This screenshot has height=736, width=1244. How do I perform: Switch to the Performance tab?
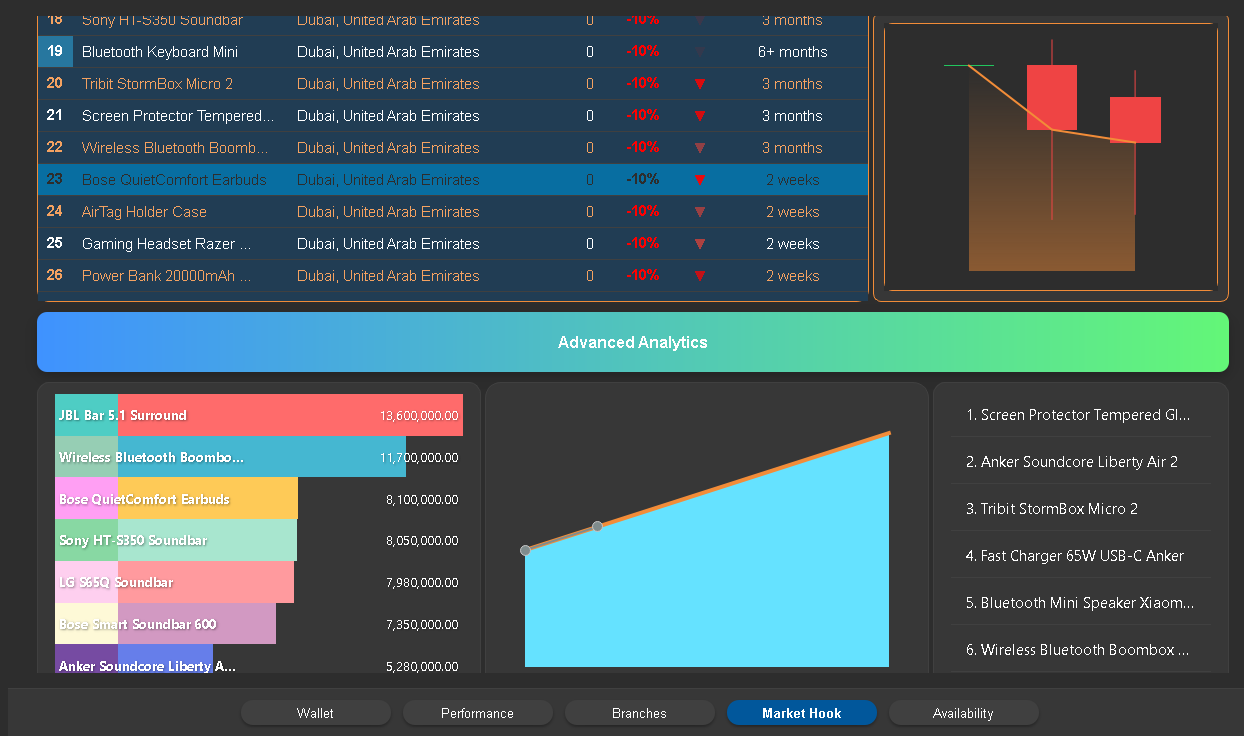tap(478, 713)
